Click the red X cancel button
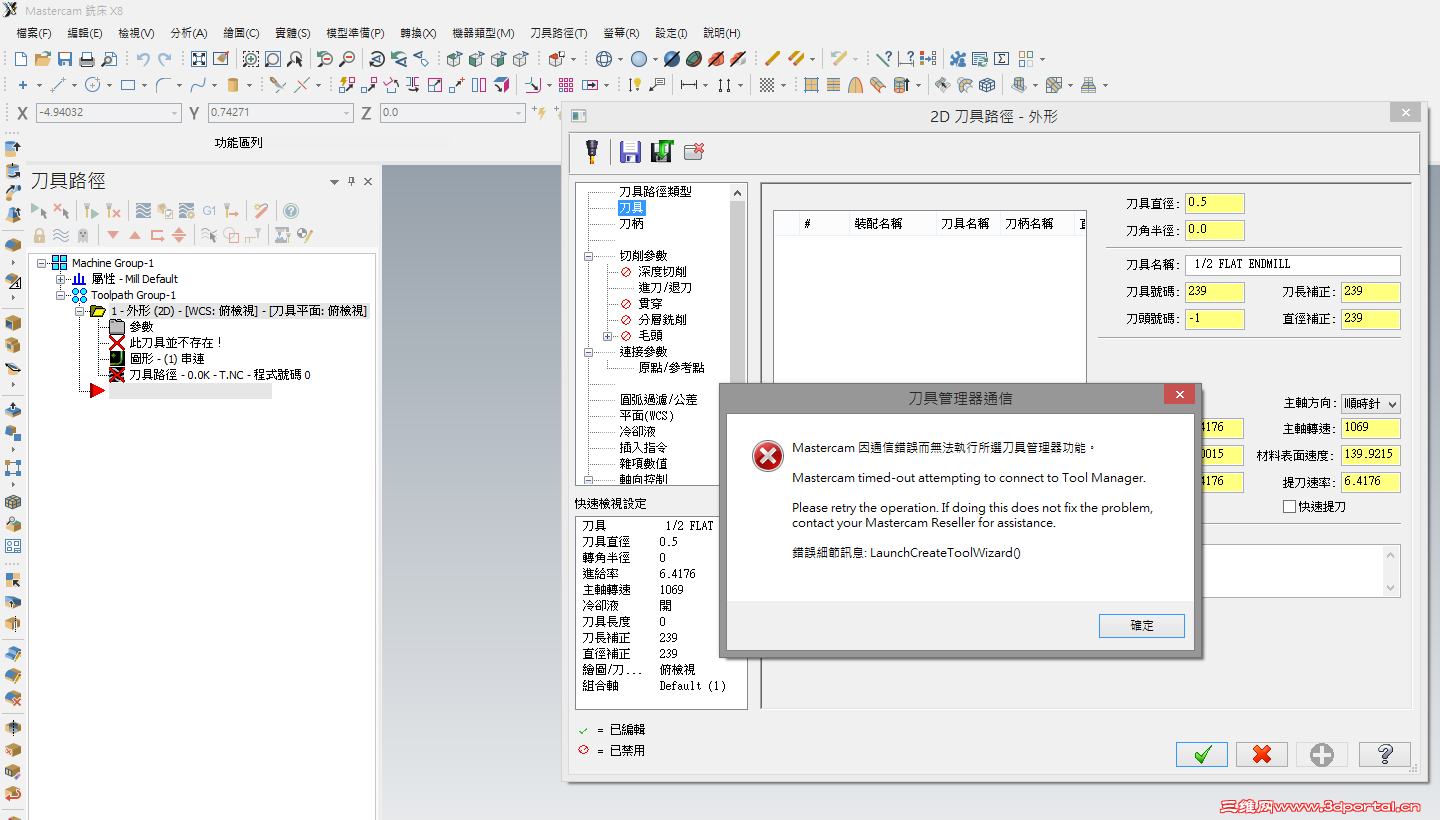The width and height of the screenshot is (1440, 820). click(1262, 754)
